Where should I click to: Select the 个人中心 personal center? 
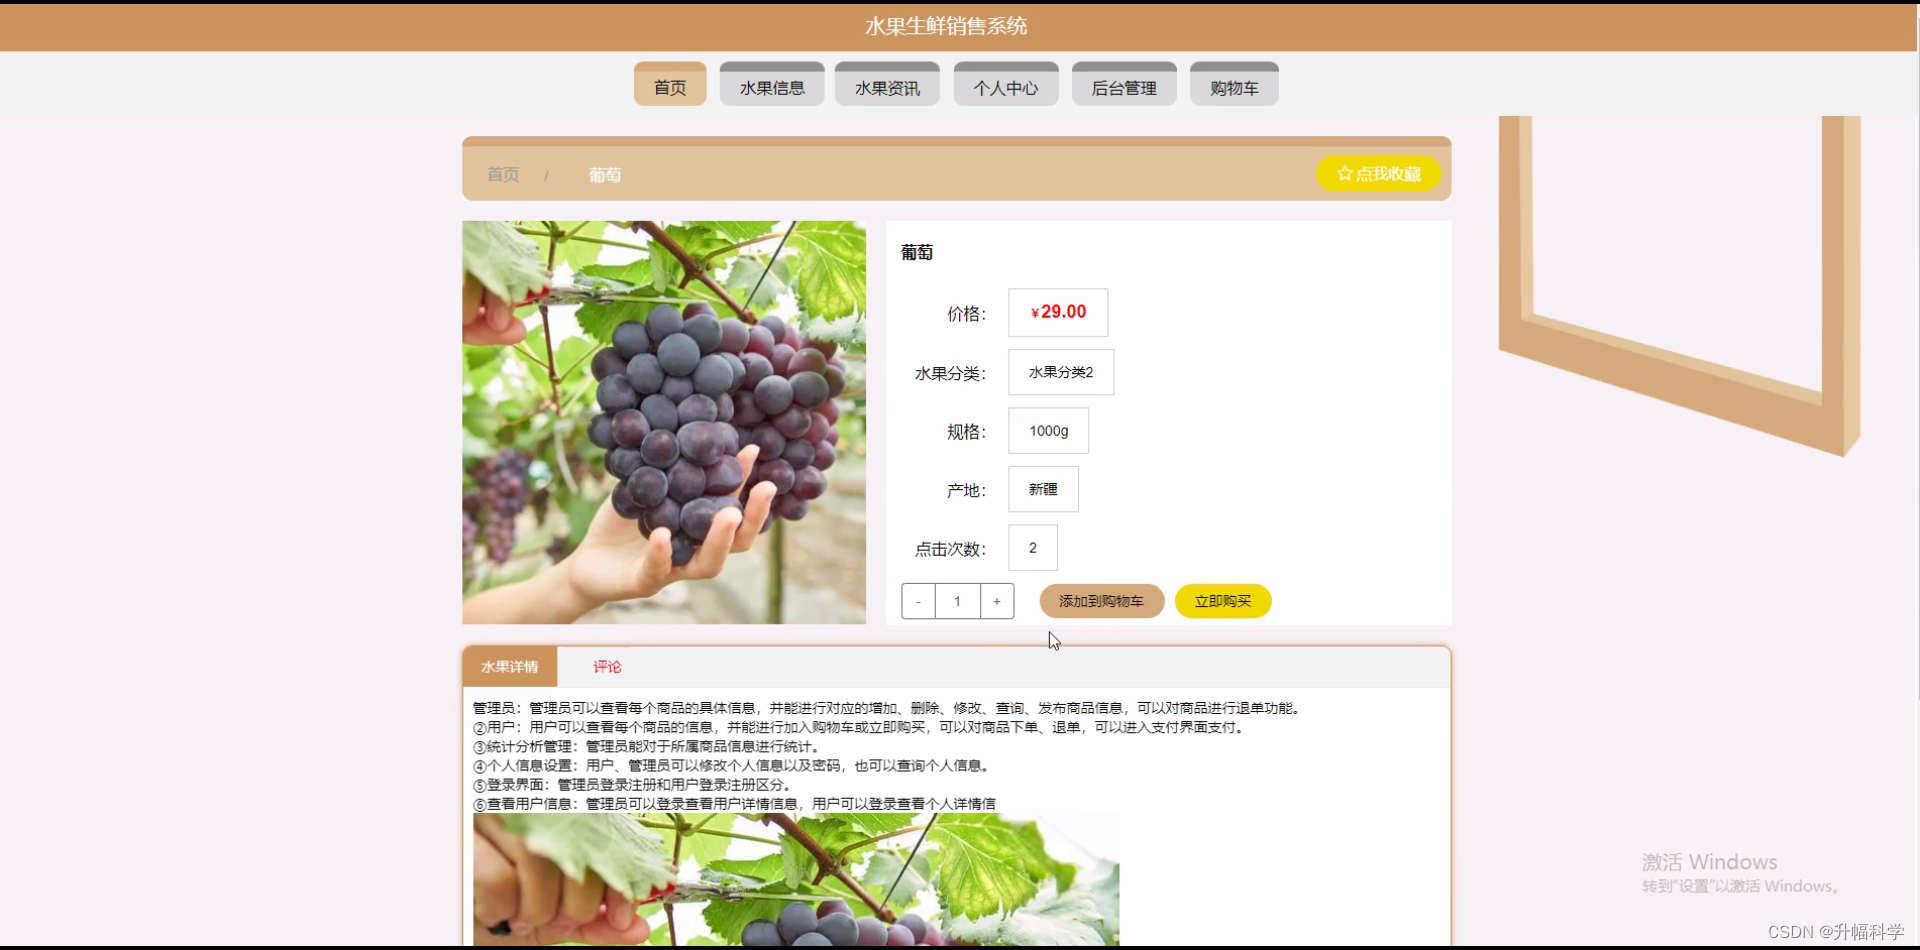pos(1005,86)
